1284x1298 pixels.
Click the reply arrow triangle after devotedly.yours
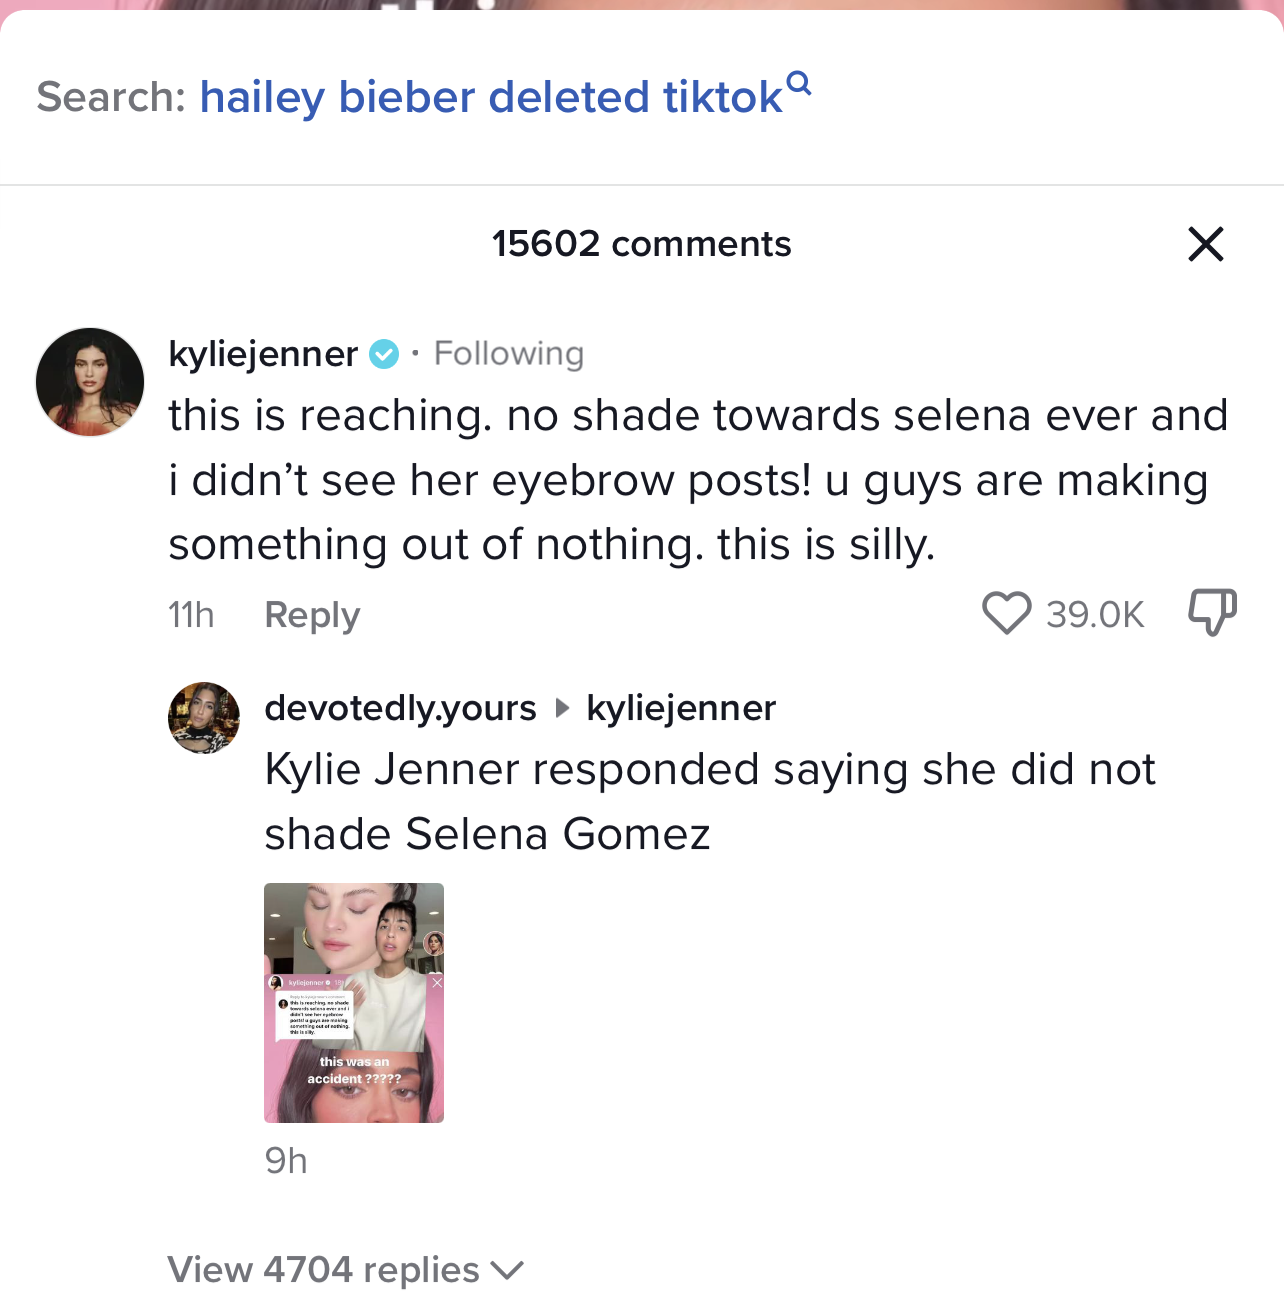[x=562, y=708]
